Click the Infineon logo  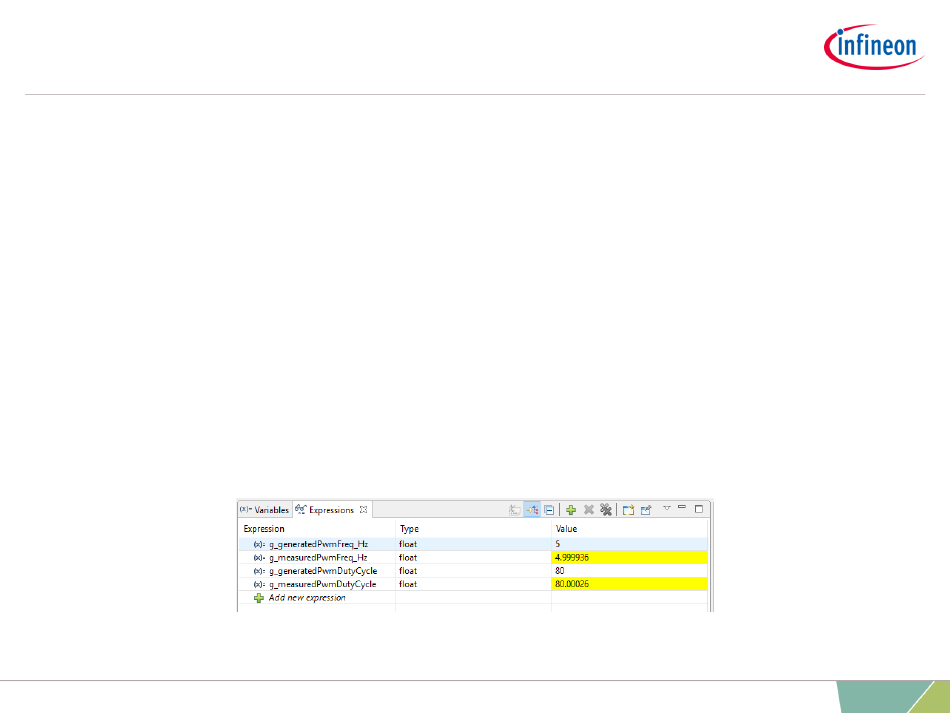tap(874, 47)
